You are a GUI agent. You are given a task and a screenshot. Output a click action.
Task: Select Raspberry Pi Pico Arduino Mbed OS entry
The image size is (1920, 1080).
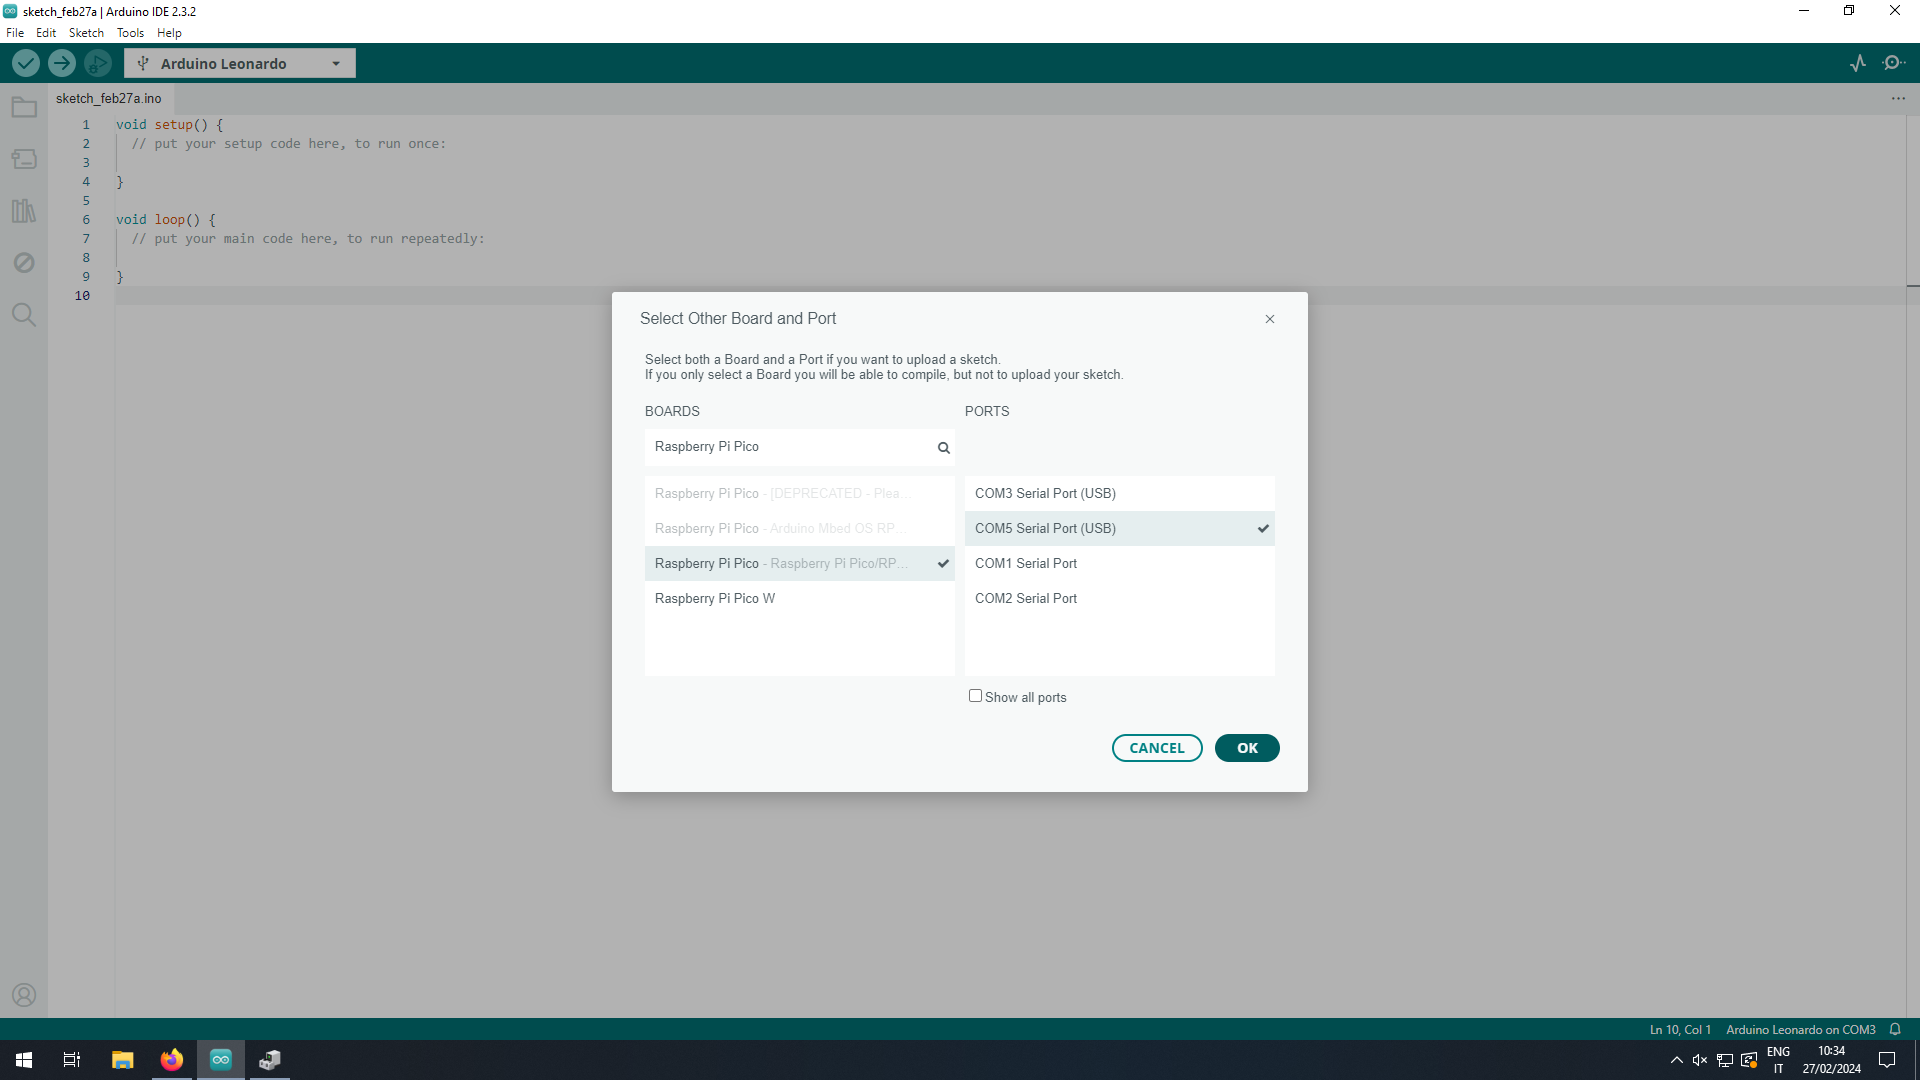point(799,528)
